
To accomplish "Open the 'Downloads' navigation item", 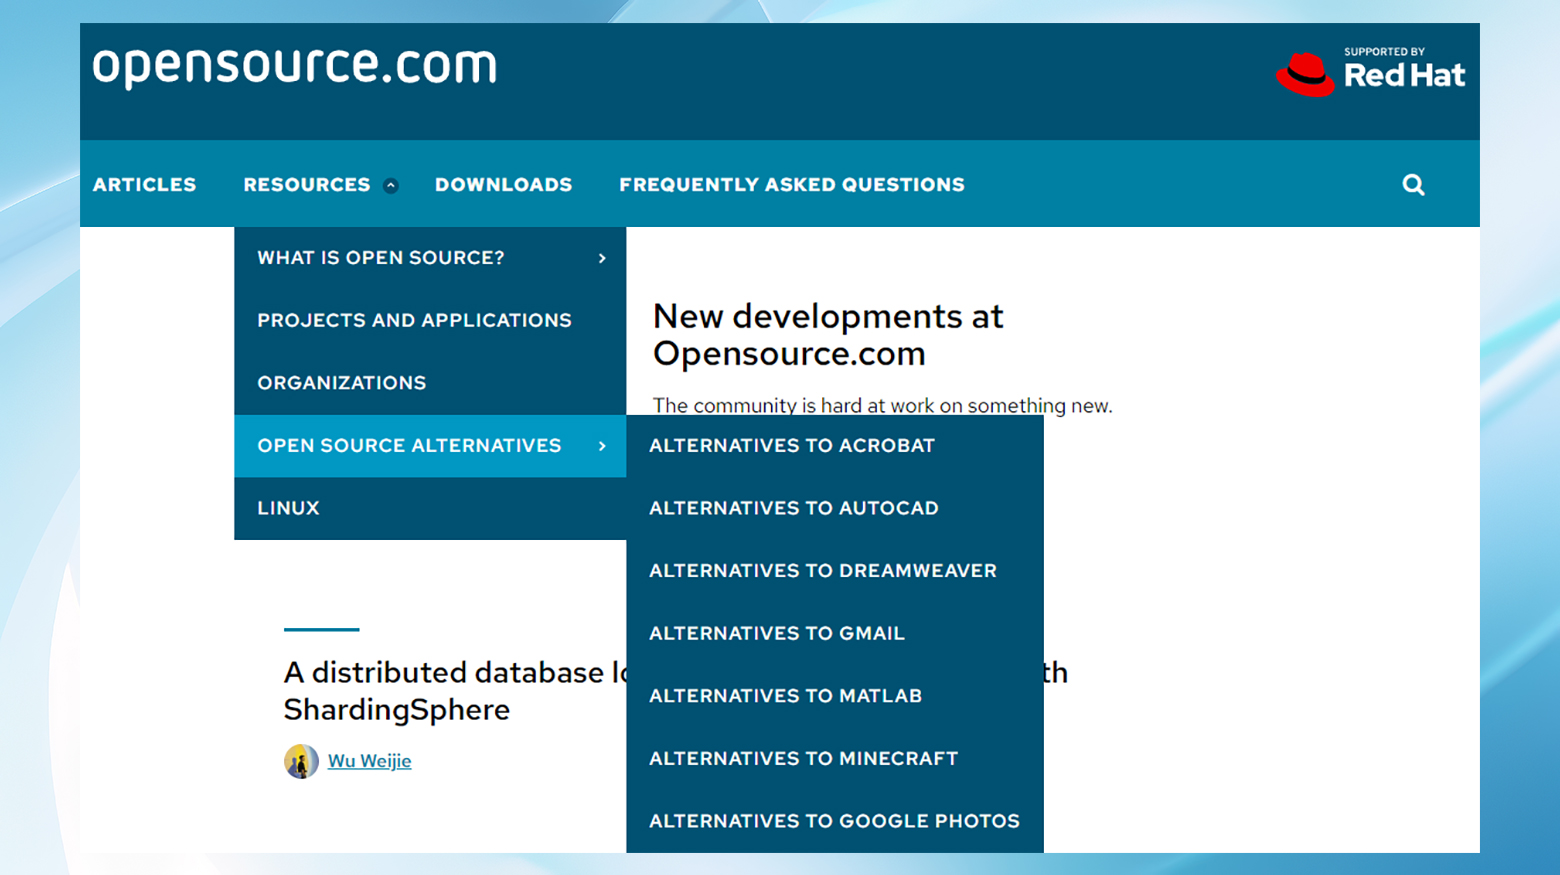I will (x=503, y=184).
